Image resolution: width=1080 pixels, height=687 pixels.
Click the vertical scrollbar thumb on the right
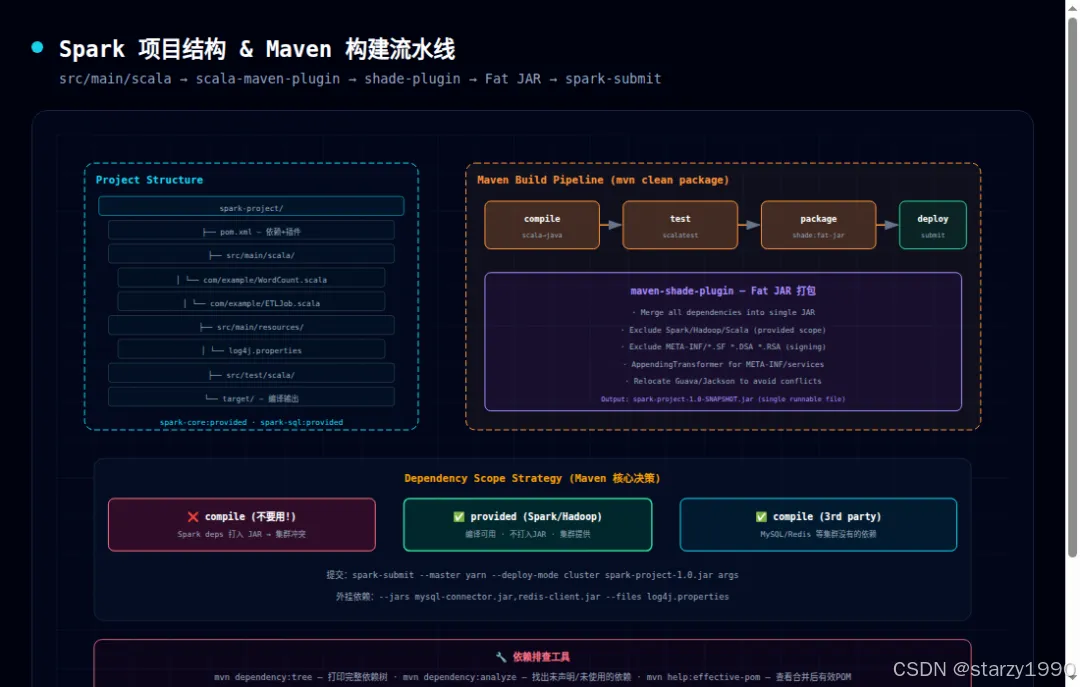coord(1072,287)
